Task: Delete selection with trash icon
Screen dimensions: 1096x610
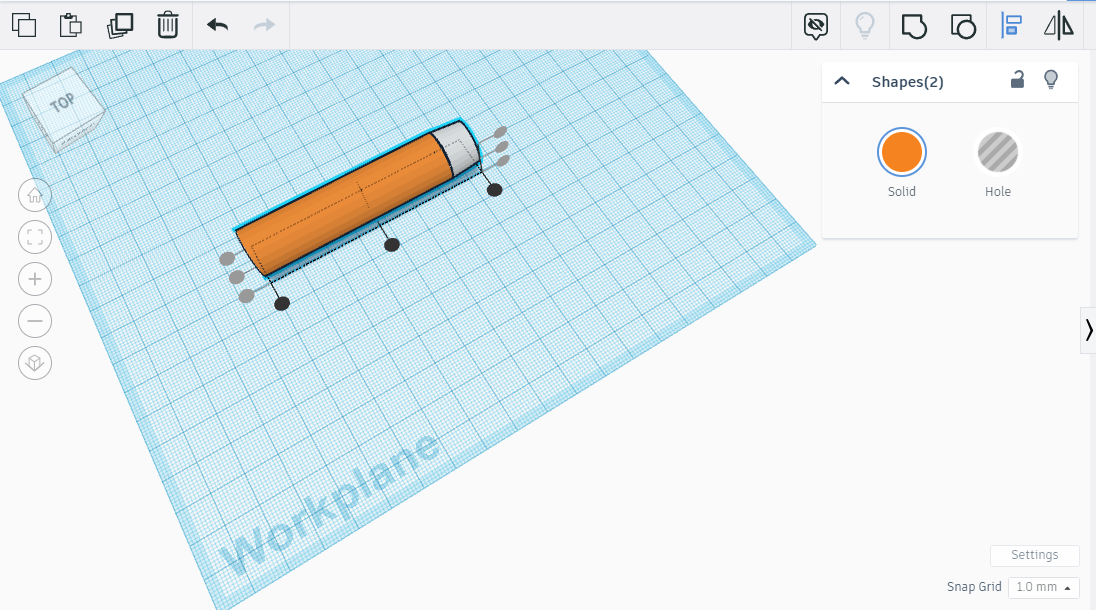Action: (168, 25)
